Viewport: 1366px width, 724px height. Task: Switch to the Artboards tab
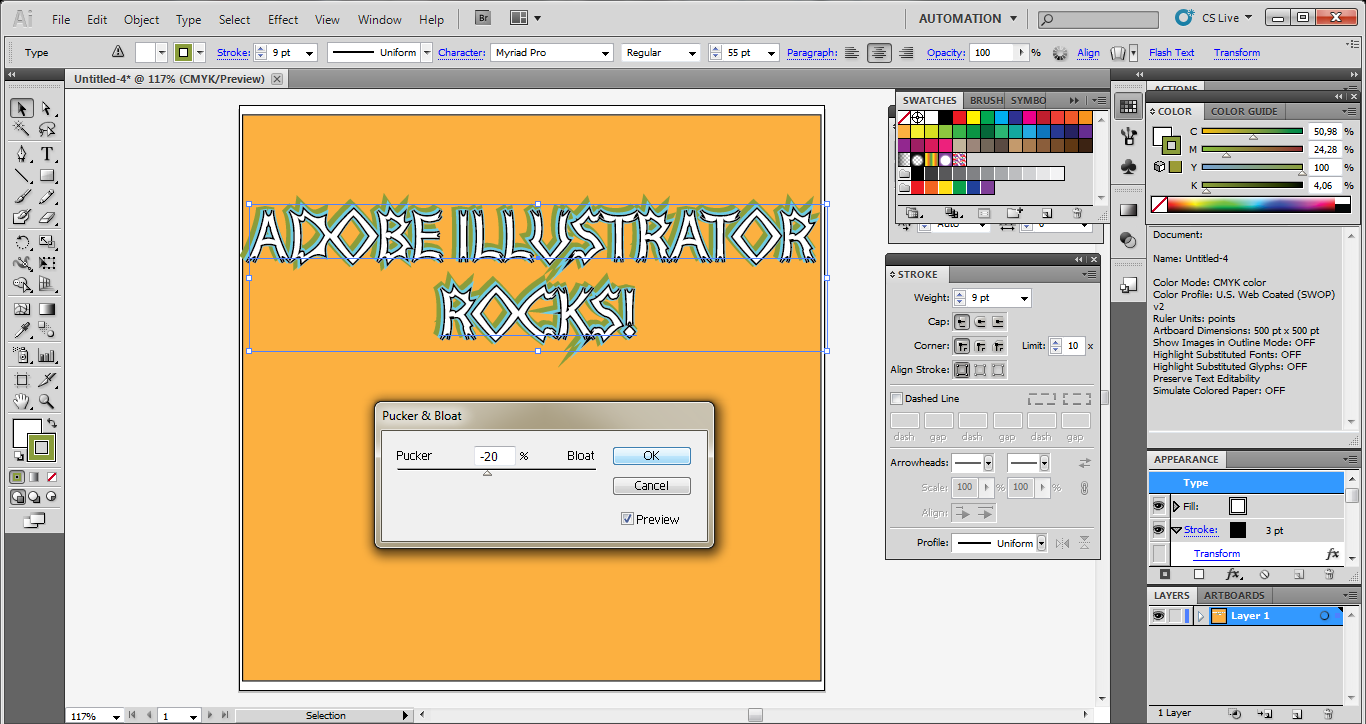click(1234, 595)
